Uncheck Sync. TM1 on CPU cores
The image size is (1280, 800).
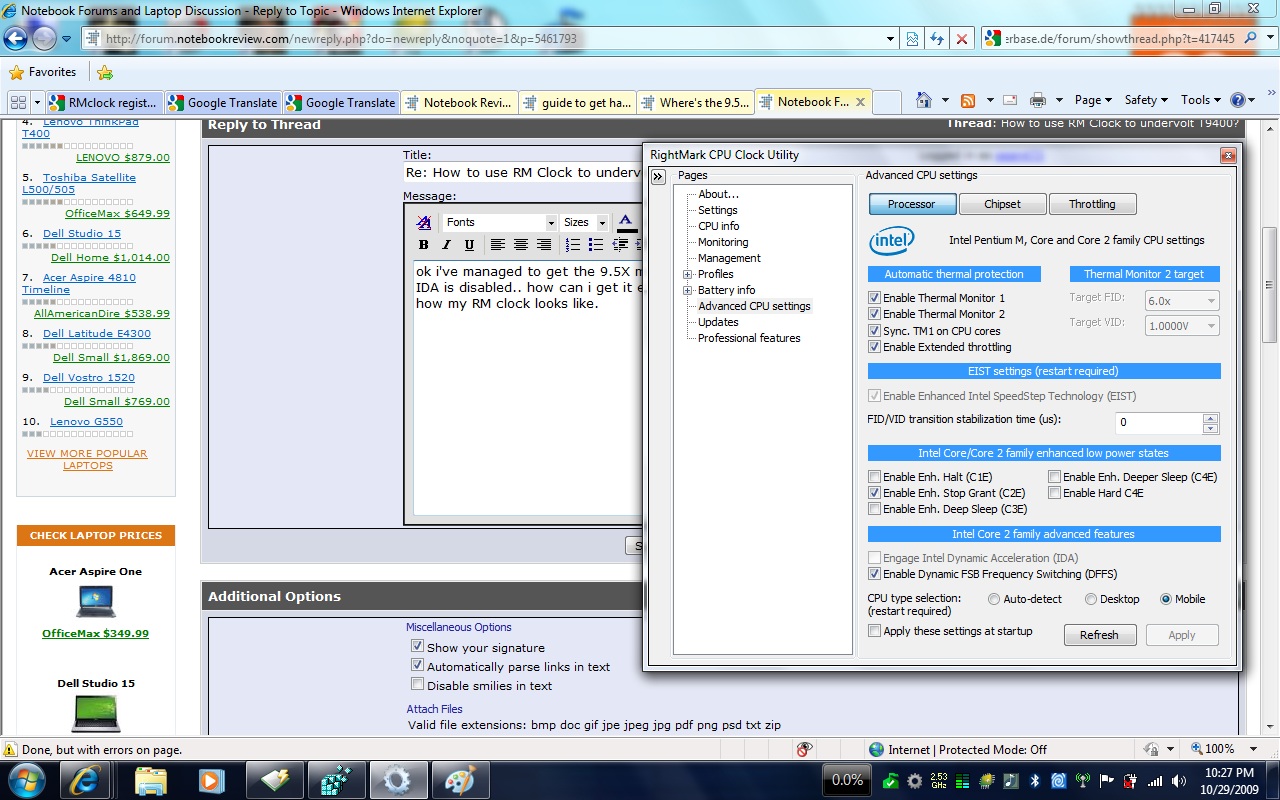tap(875, 331)
